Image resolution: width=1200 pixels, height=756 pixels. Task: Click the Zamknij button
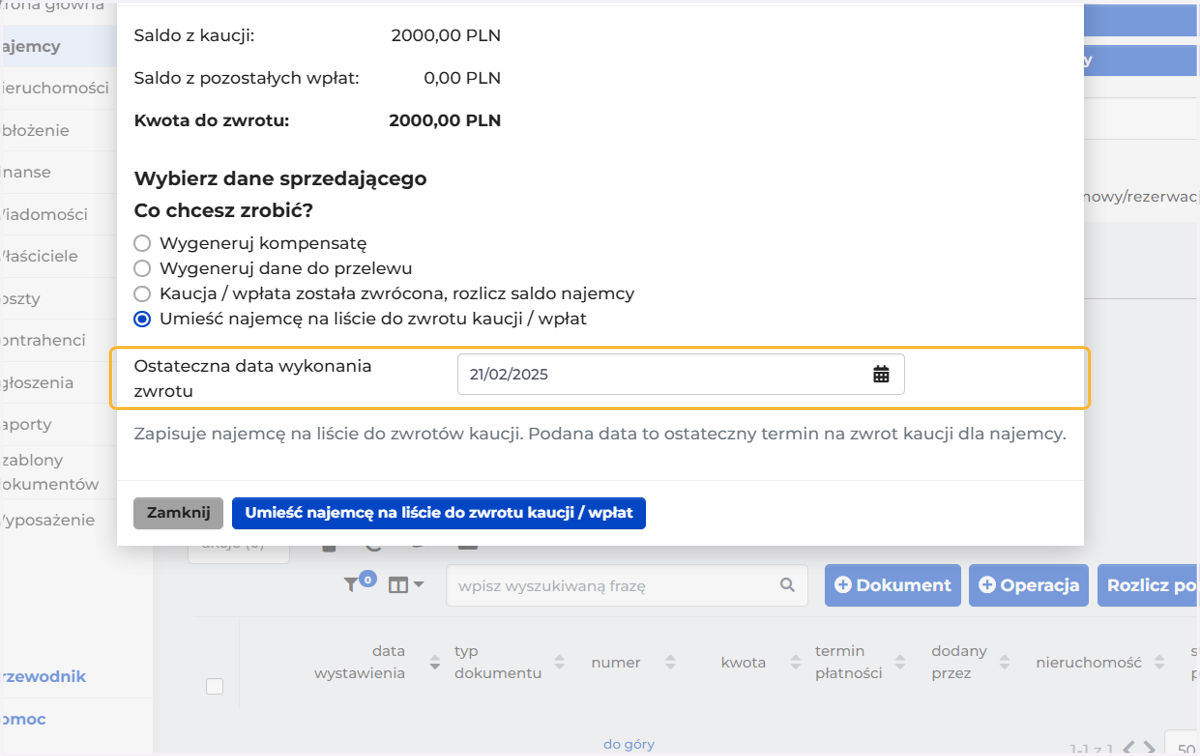coord(178,513)
